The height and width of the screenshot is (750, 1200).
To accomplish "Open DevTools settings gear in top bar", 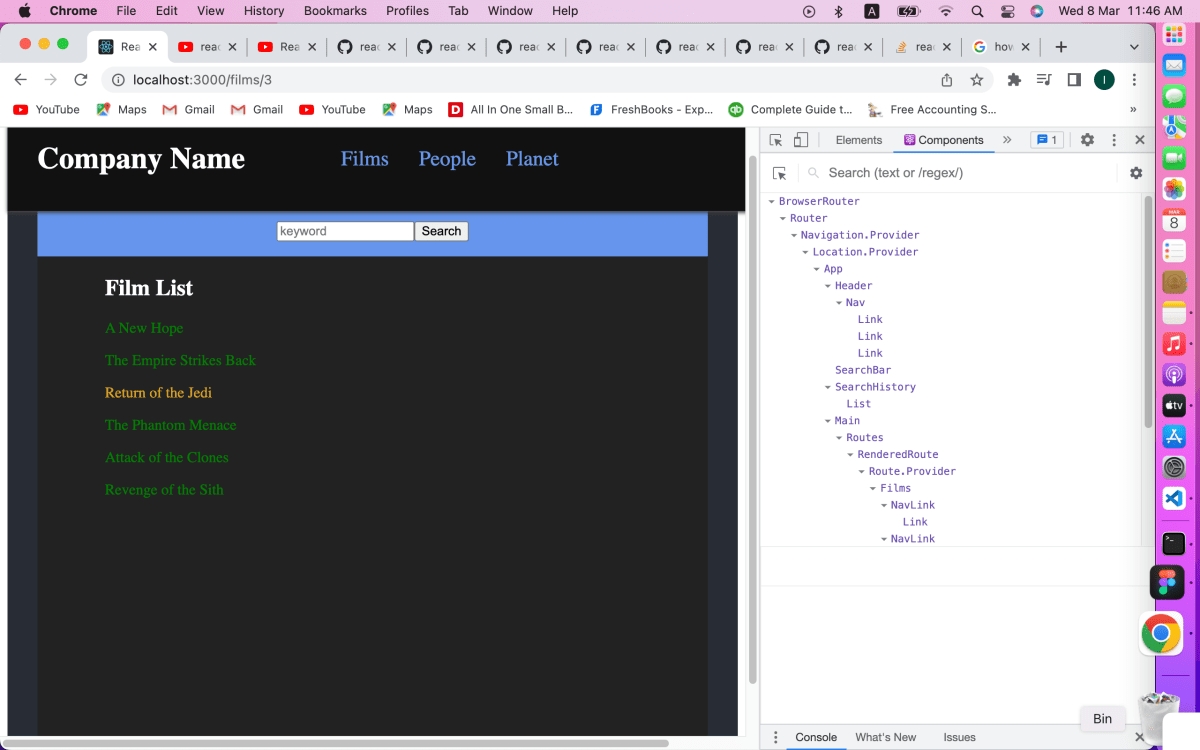I will coord(1087,140).
